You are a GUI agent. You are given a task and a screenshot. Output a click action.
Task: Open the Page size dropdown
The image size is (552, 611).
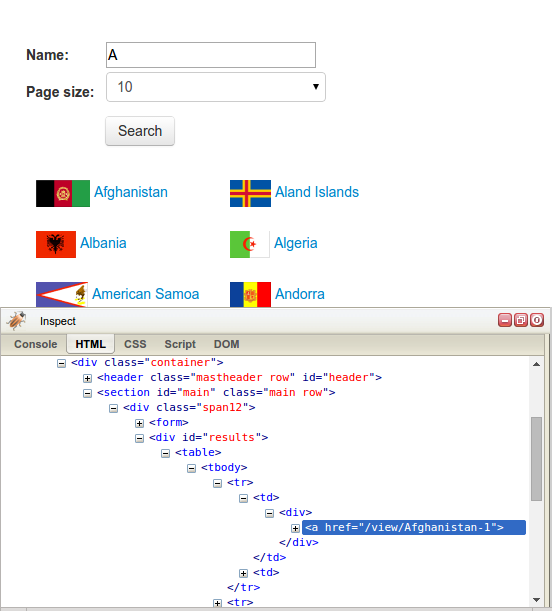[216, 87]
